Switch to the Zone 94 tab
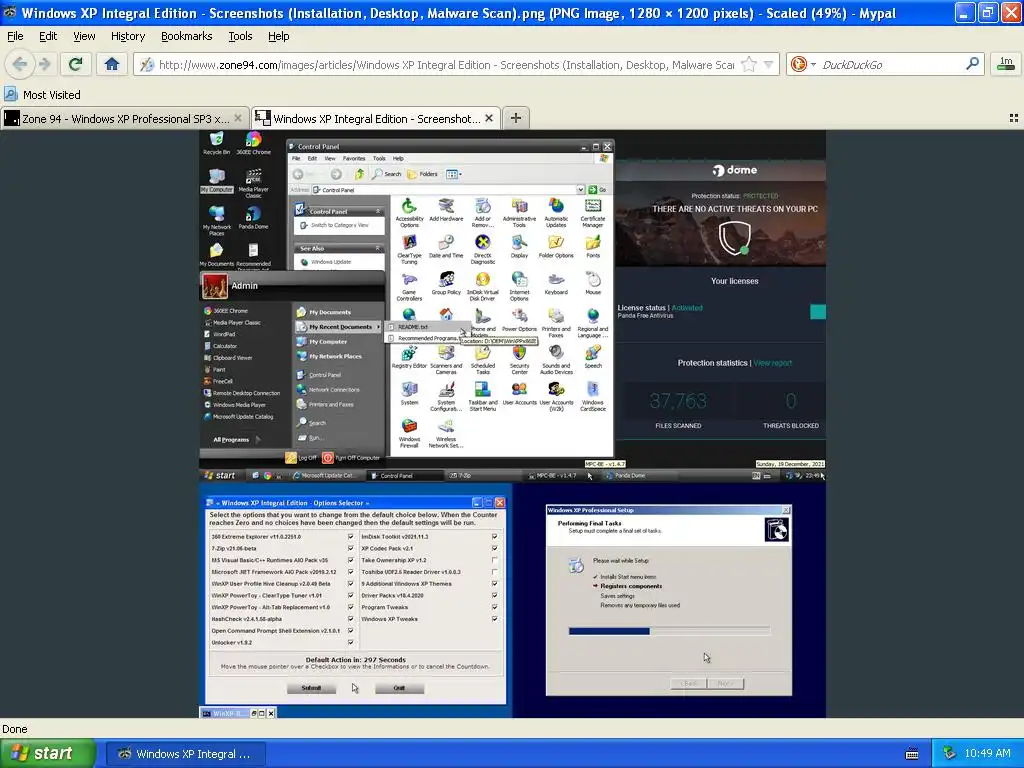Screen dimensions: 1024x768 click(x=124, y=118)
